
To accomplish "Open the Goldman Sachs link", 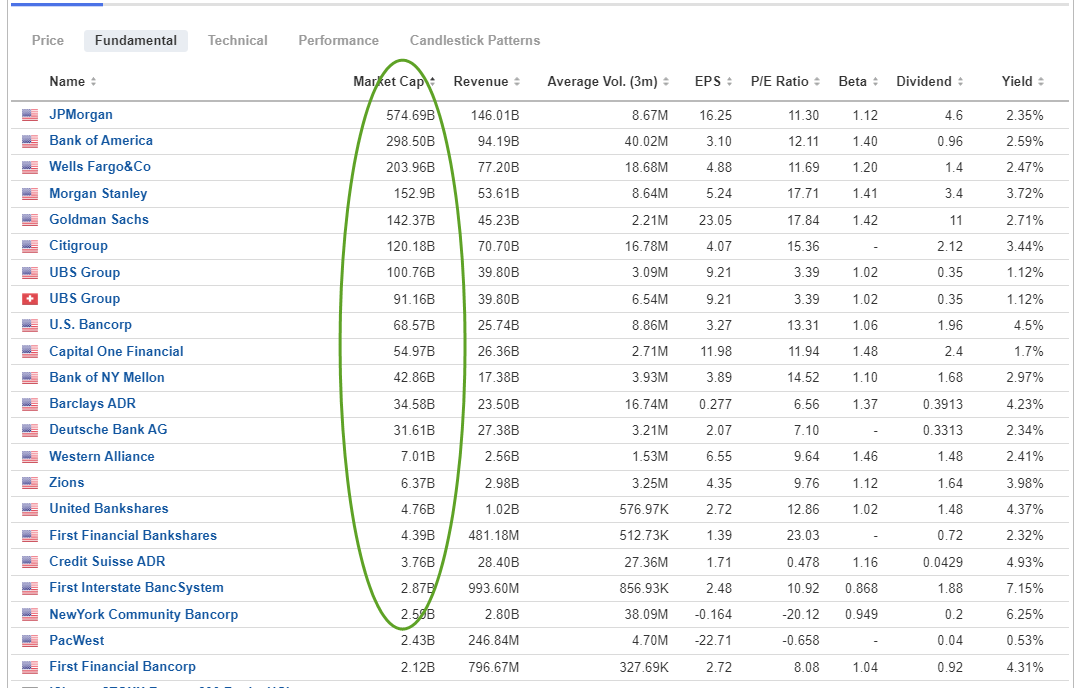I will (x=99, y=219).
